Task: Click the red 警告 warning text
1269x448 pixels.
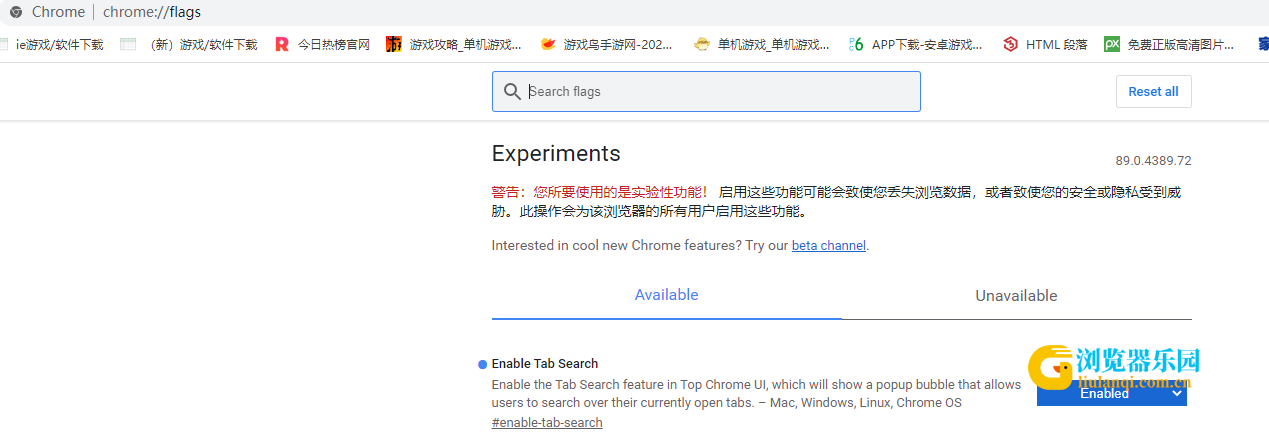Action: pyautogui.click(x=599, y=192)
